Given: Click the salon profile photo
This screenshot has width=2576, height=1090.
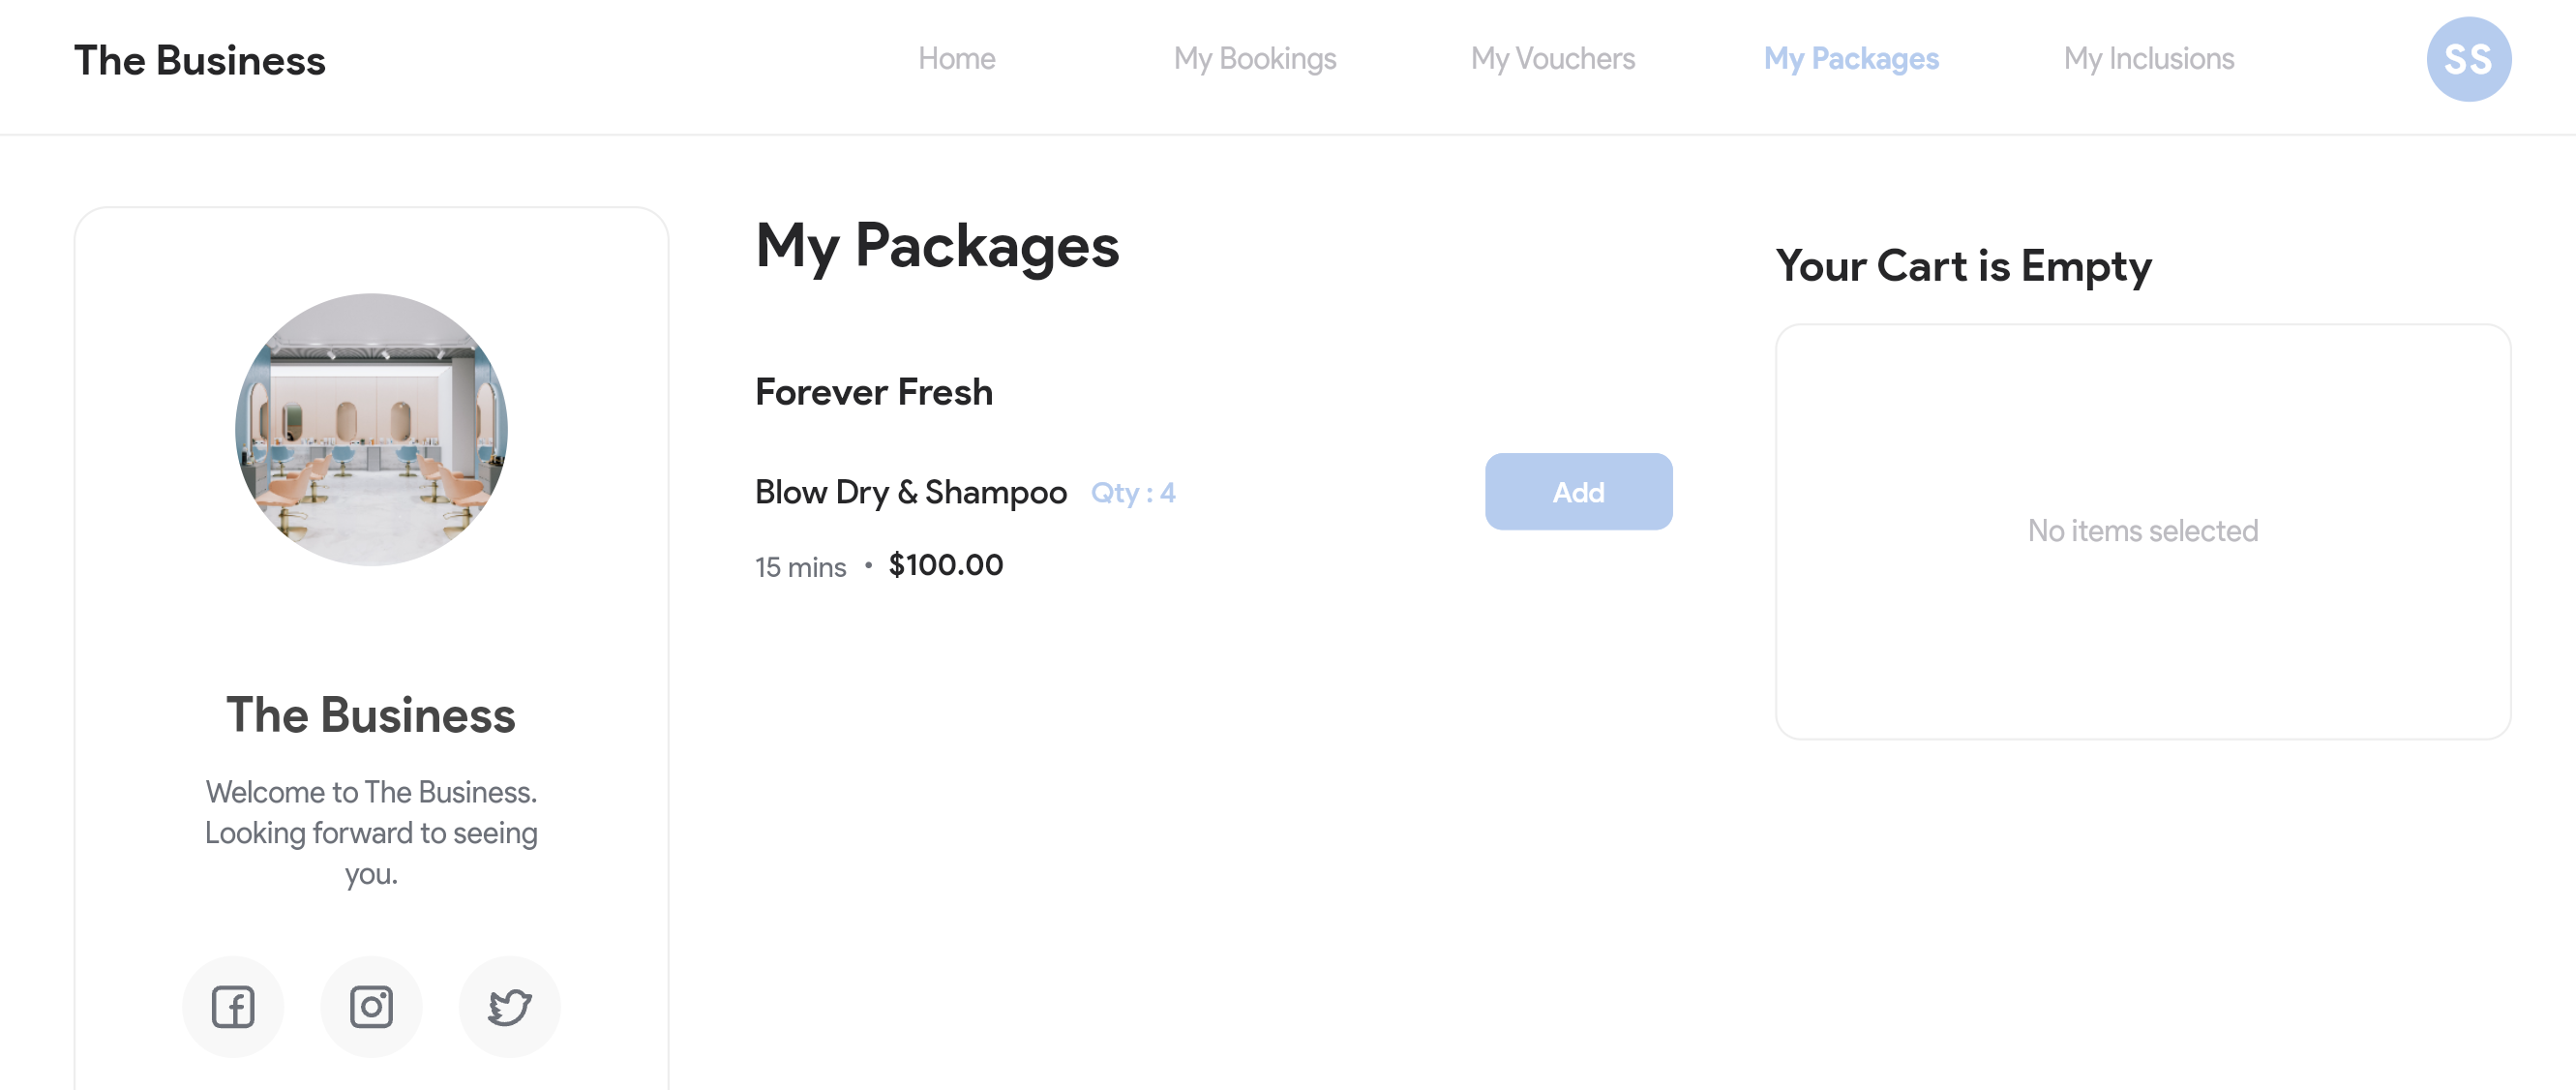Looking at the screenshot, I should tap(371, 430).
